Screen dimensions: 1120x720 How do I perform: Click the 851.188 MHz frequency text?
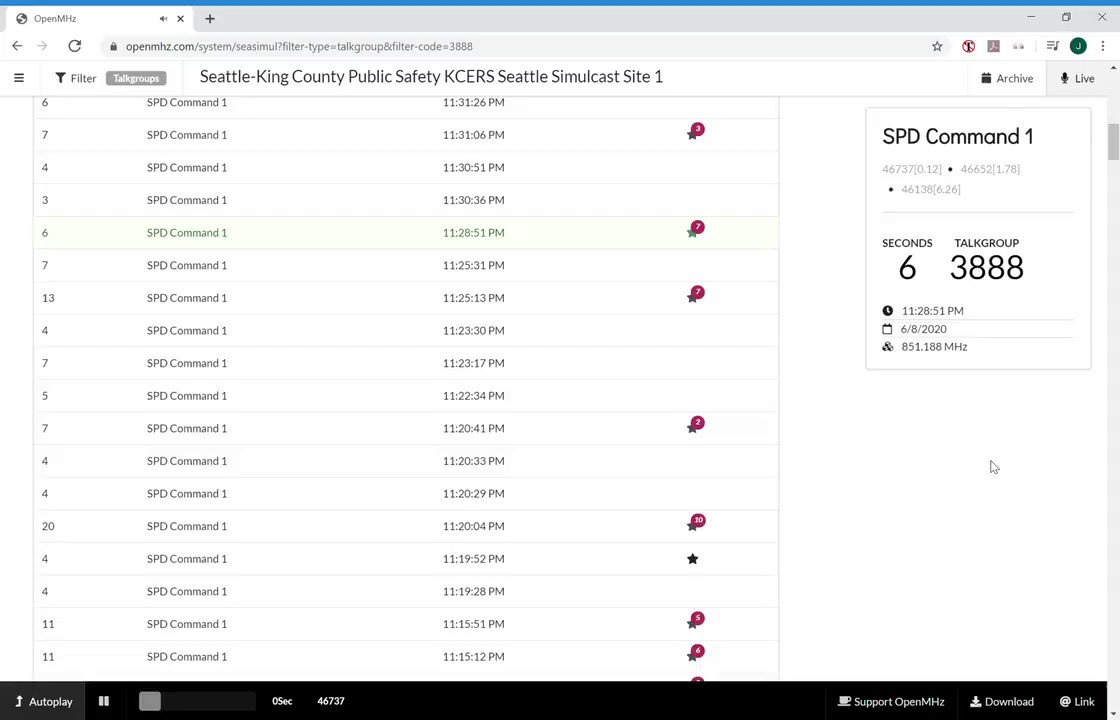pyautogui.click(x=934, y=346)
